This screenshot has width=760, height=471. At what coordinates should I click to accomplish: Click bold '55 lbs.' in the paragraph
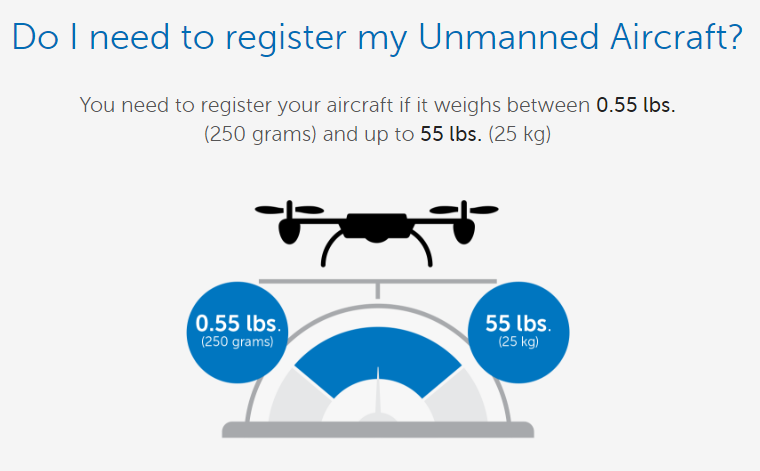[x=451, y=134]
